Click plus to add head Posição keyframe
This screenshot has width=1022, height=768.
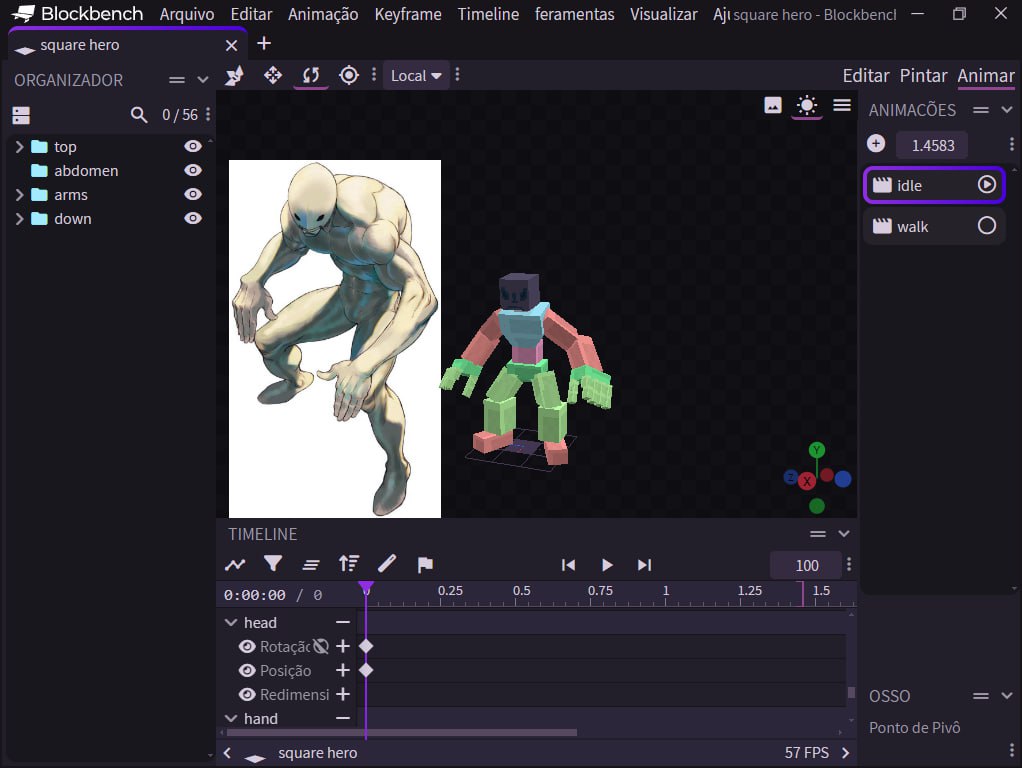pyautogui.click(x=343, y=670)
